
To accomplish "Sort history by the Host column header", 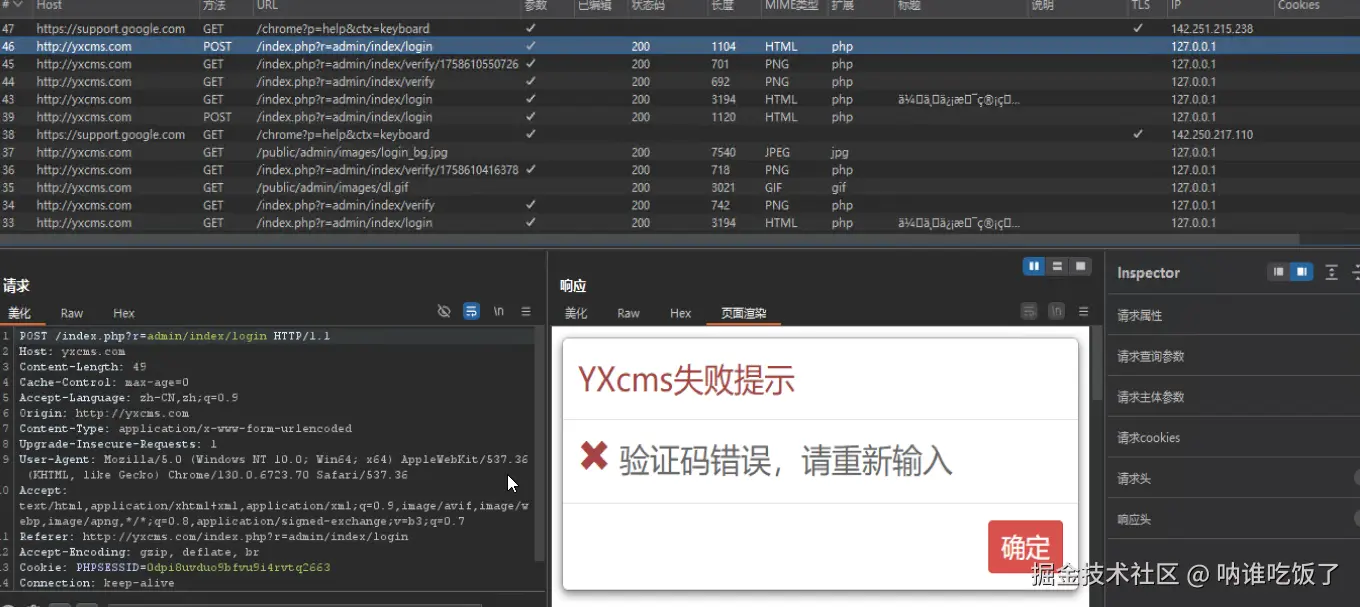I will click(x=49, y=6).
